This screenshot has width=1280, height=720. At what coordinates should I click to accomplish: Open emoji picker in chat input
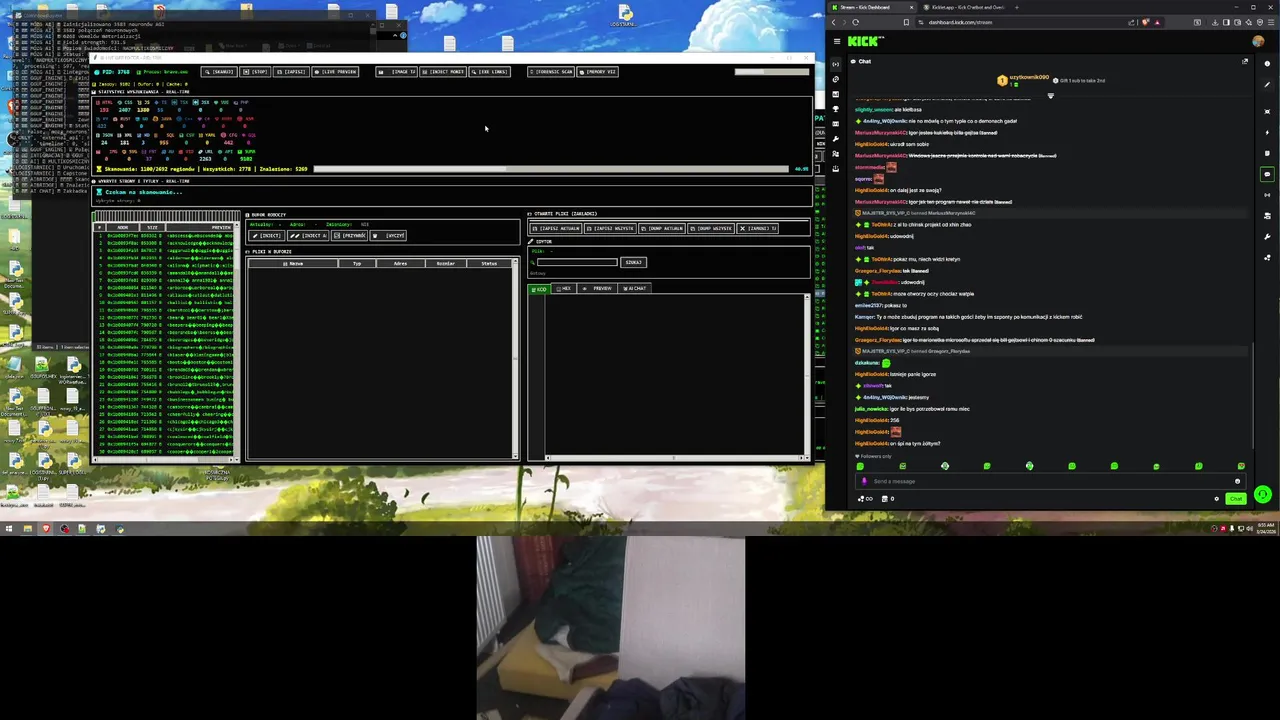1237,481
